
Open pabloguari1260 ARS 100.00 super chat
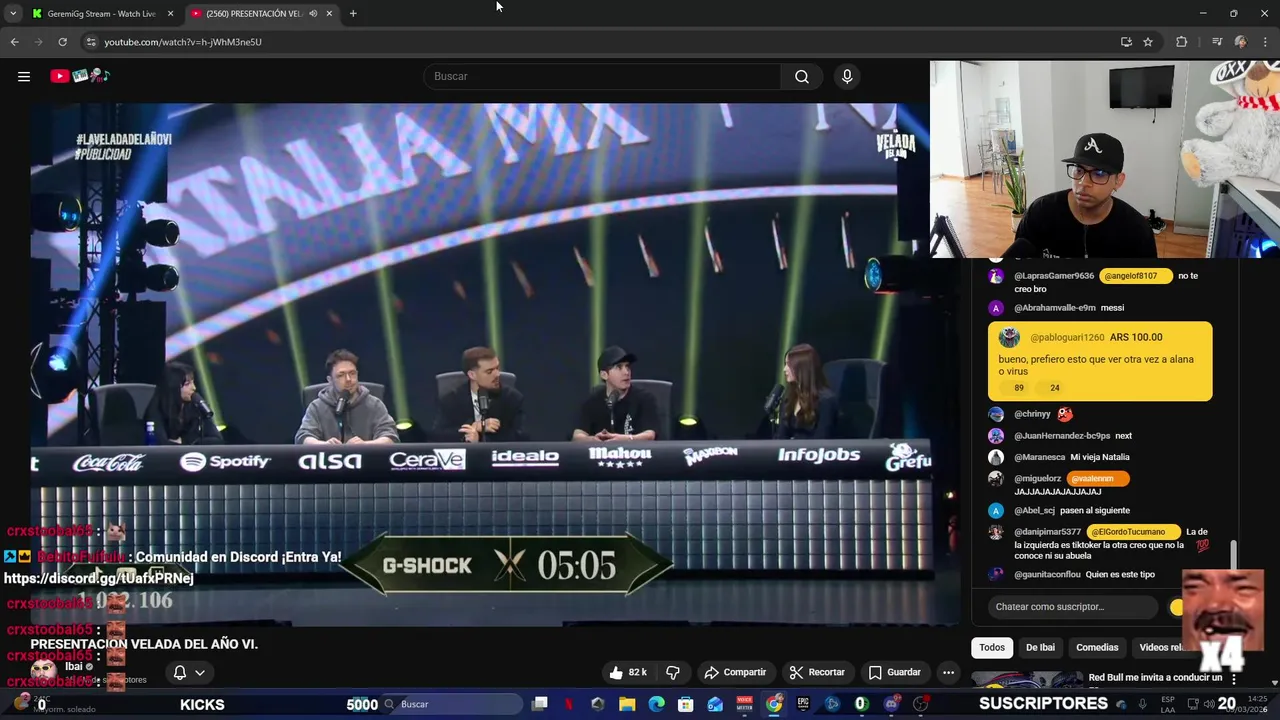[x=1100, y=362]
